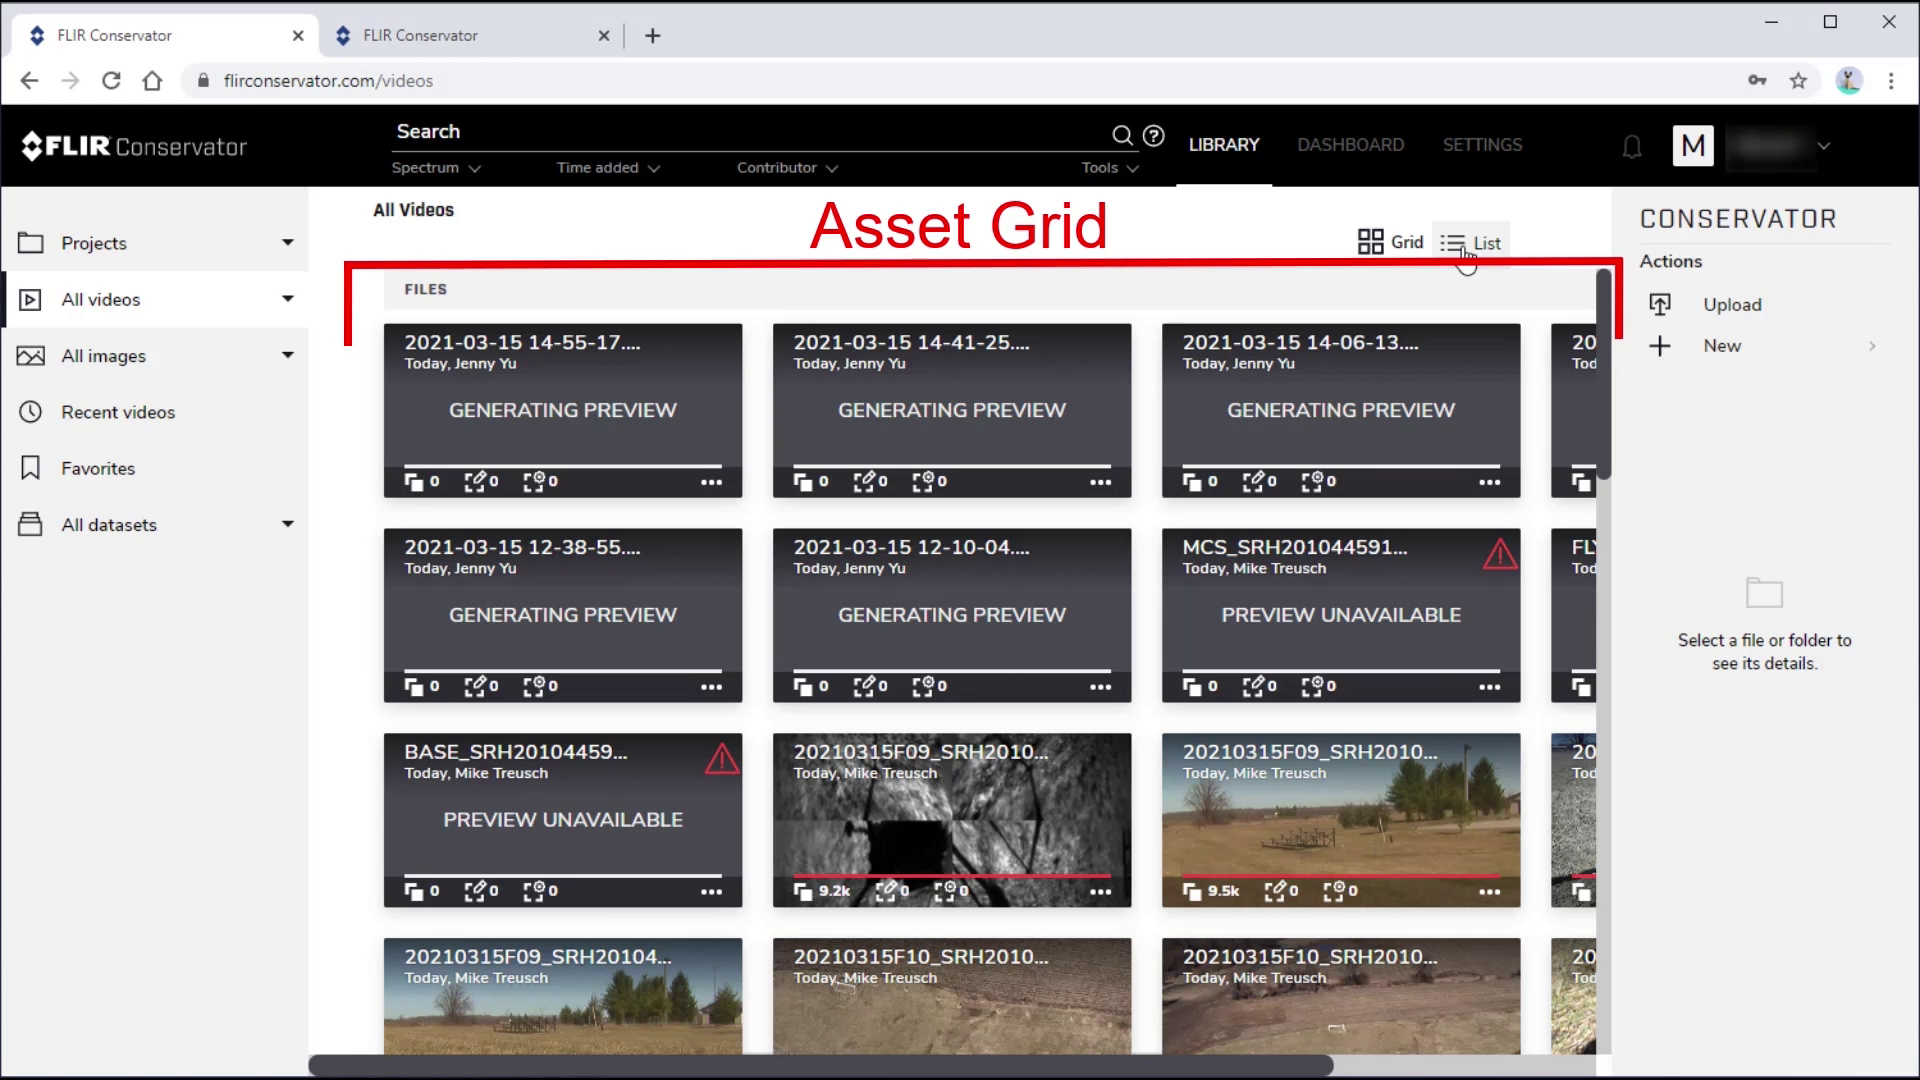Click the help question mark icon
The width and height of the screenshot is (1920, 1080).
click(x=1153, y=136)
